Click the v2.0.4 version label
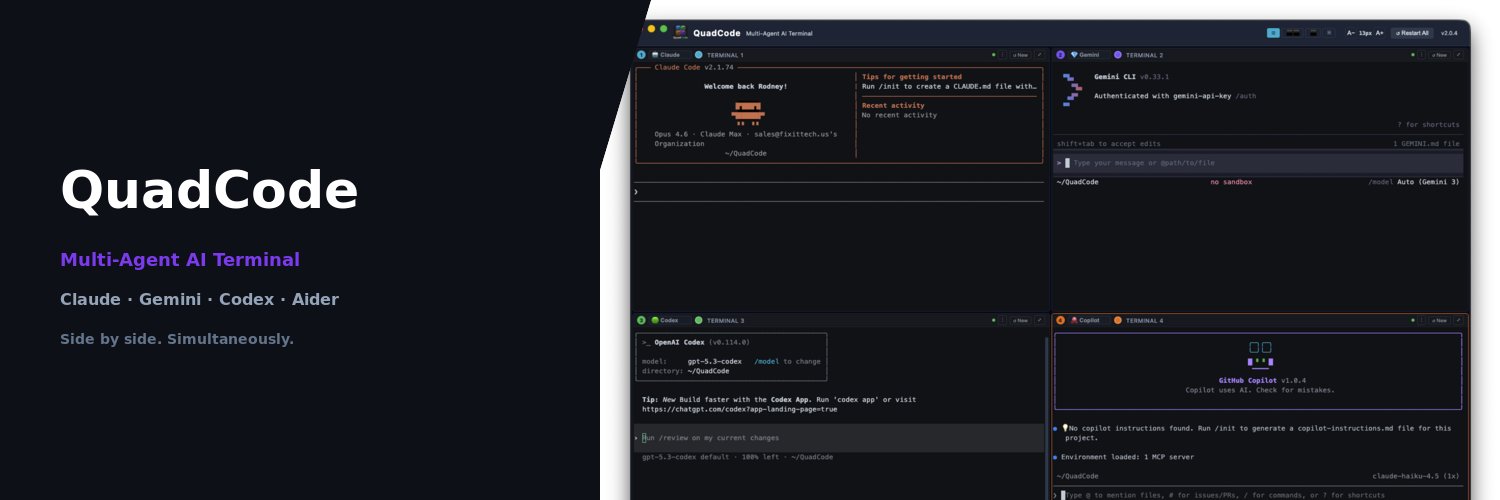 (1449, 33)
